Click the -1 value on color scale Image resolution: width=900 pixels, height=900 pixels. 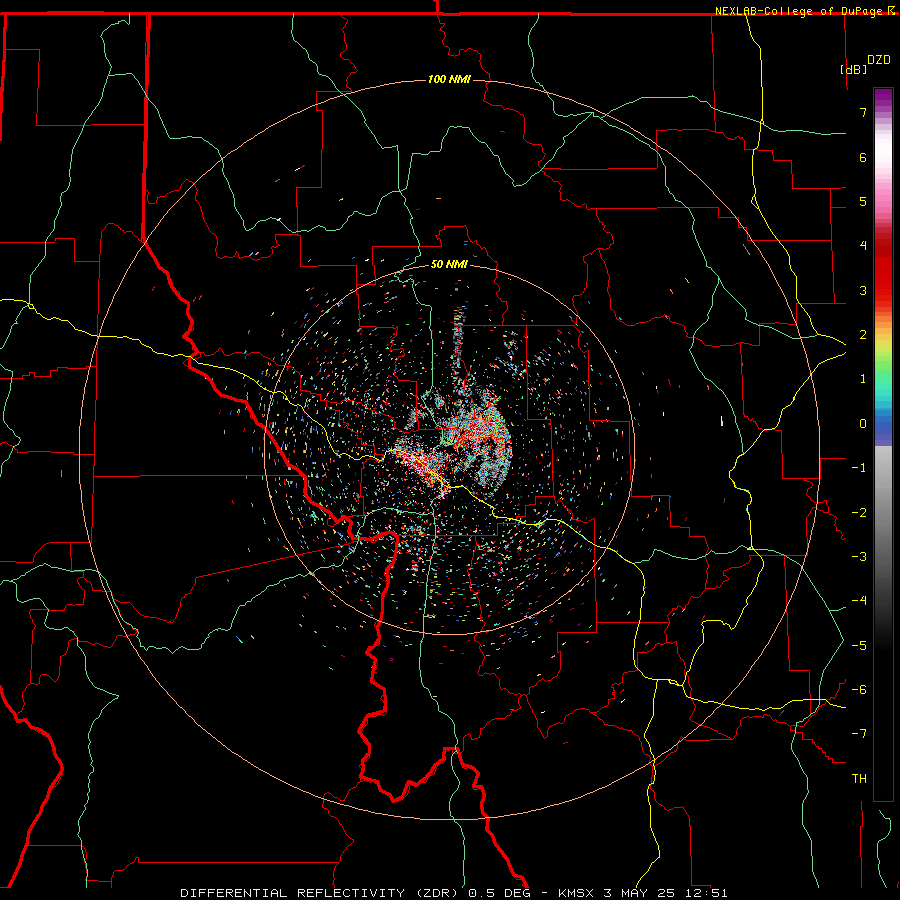(859, 468)
